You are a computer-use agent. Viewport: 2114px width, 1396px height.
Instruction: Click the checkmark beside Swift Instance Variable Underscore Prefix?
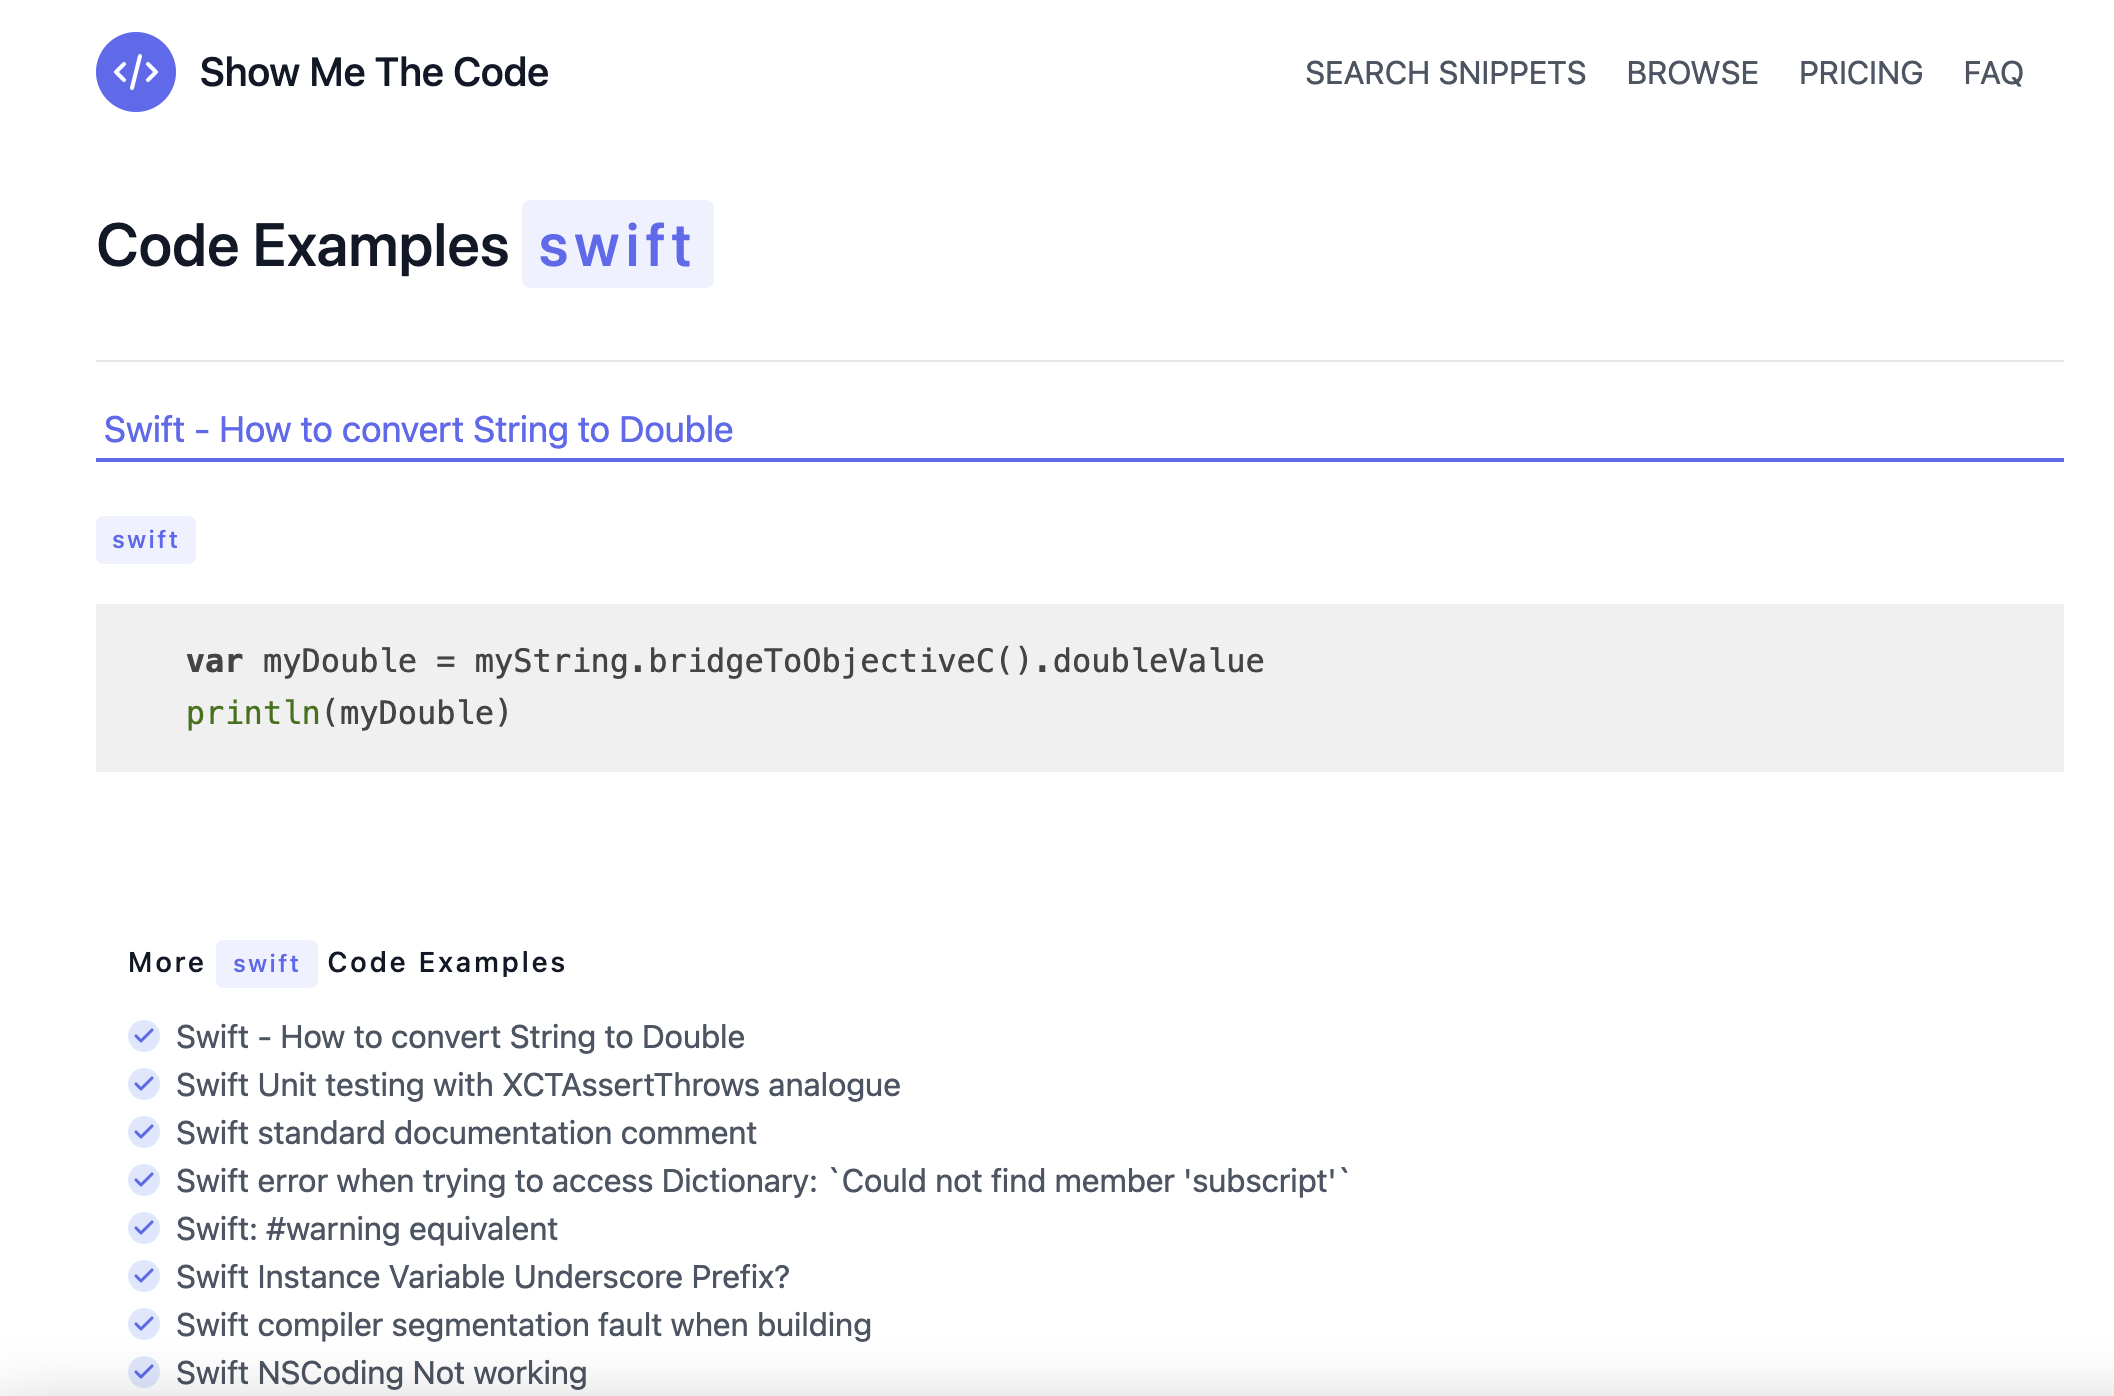click(146, 1276)
